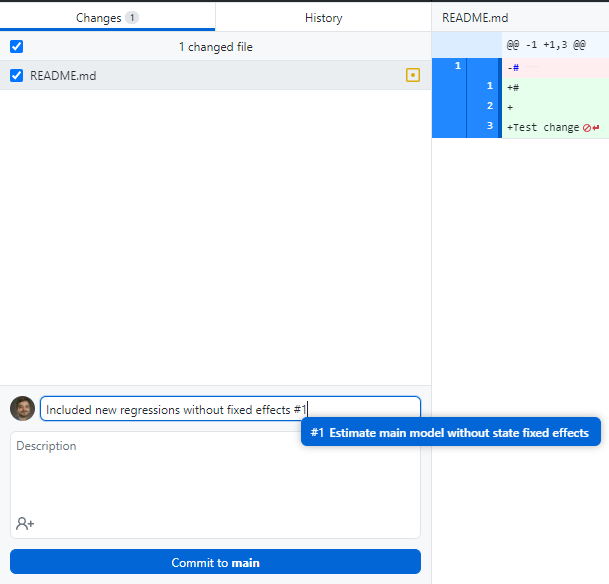Toggle old line number 1 of deleted row
This screenshot has height=584, width=609.
pos(457,66)
